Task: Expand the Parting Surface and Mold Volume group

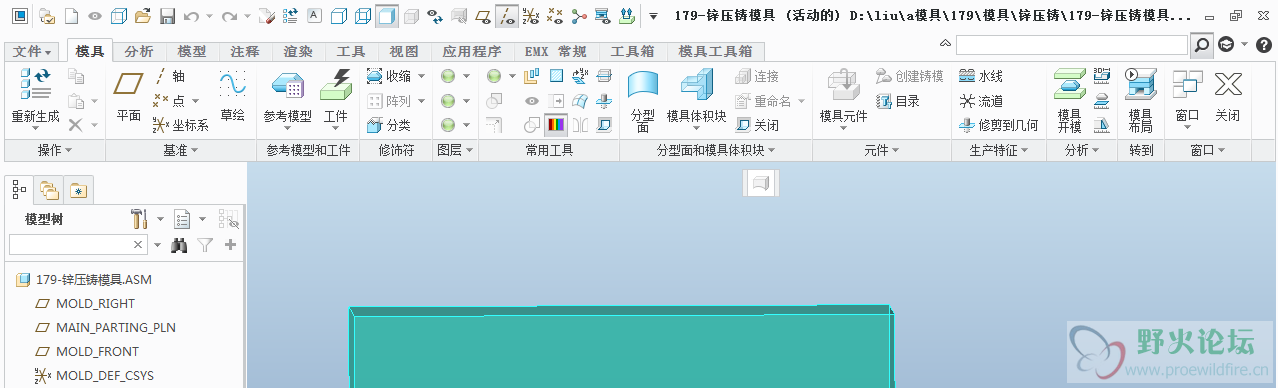Action: 716,150
